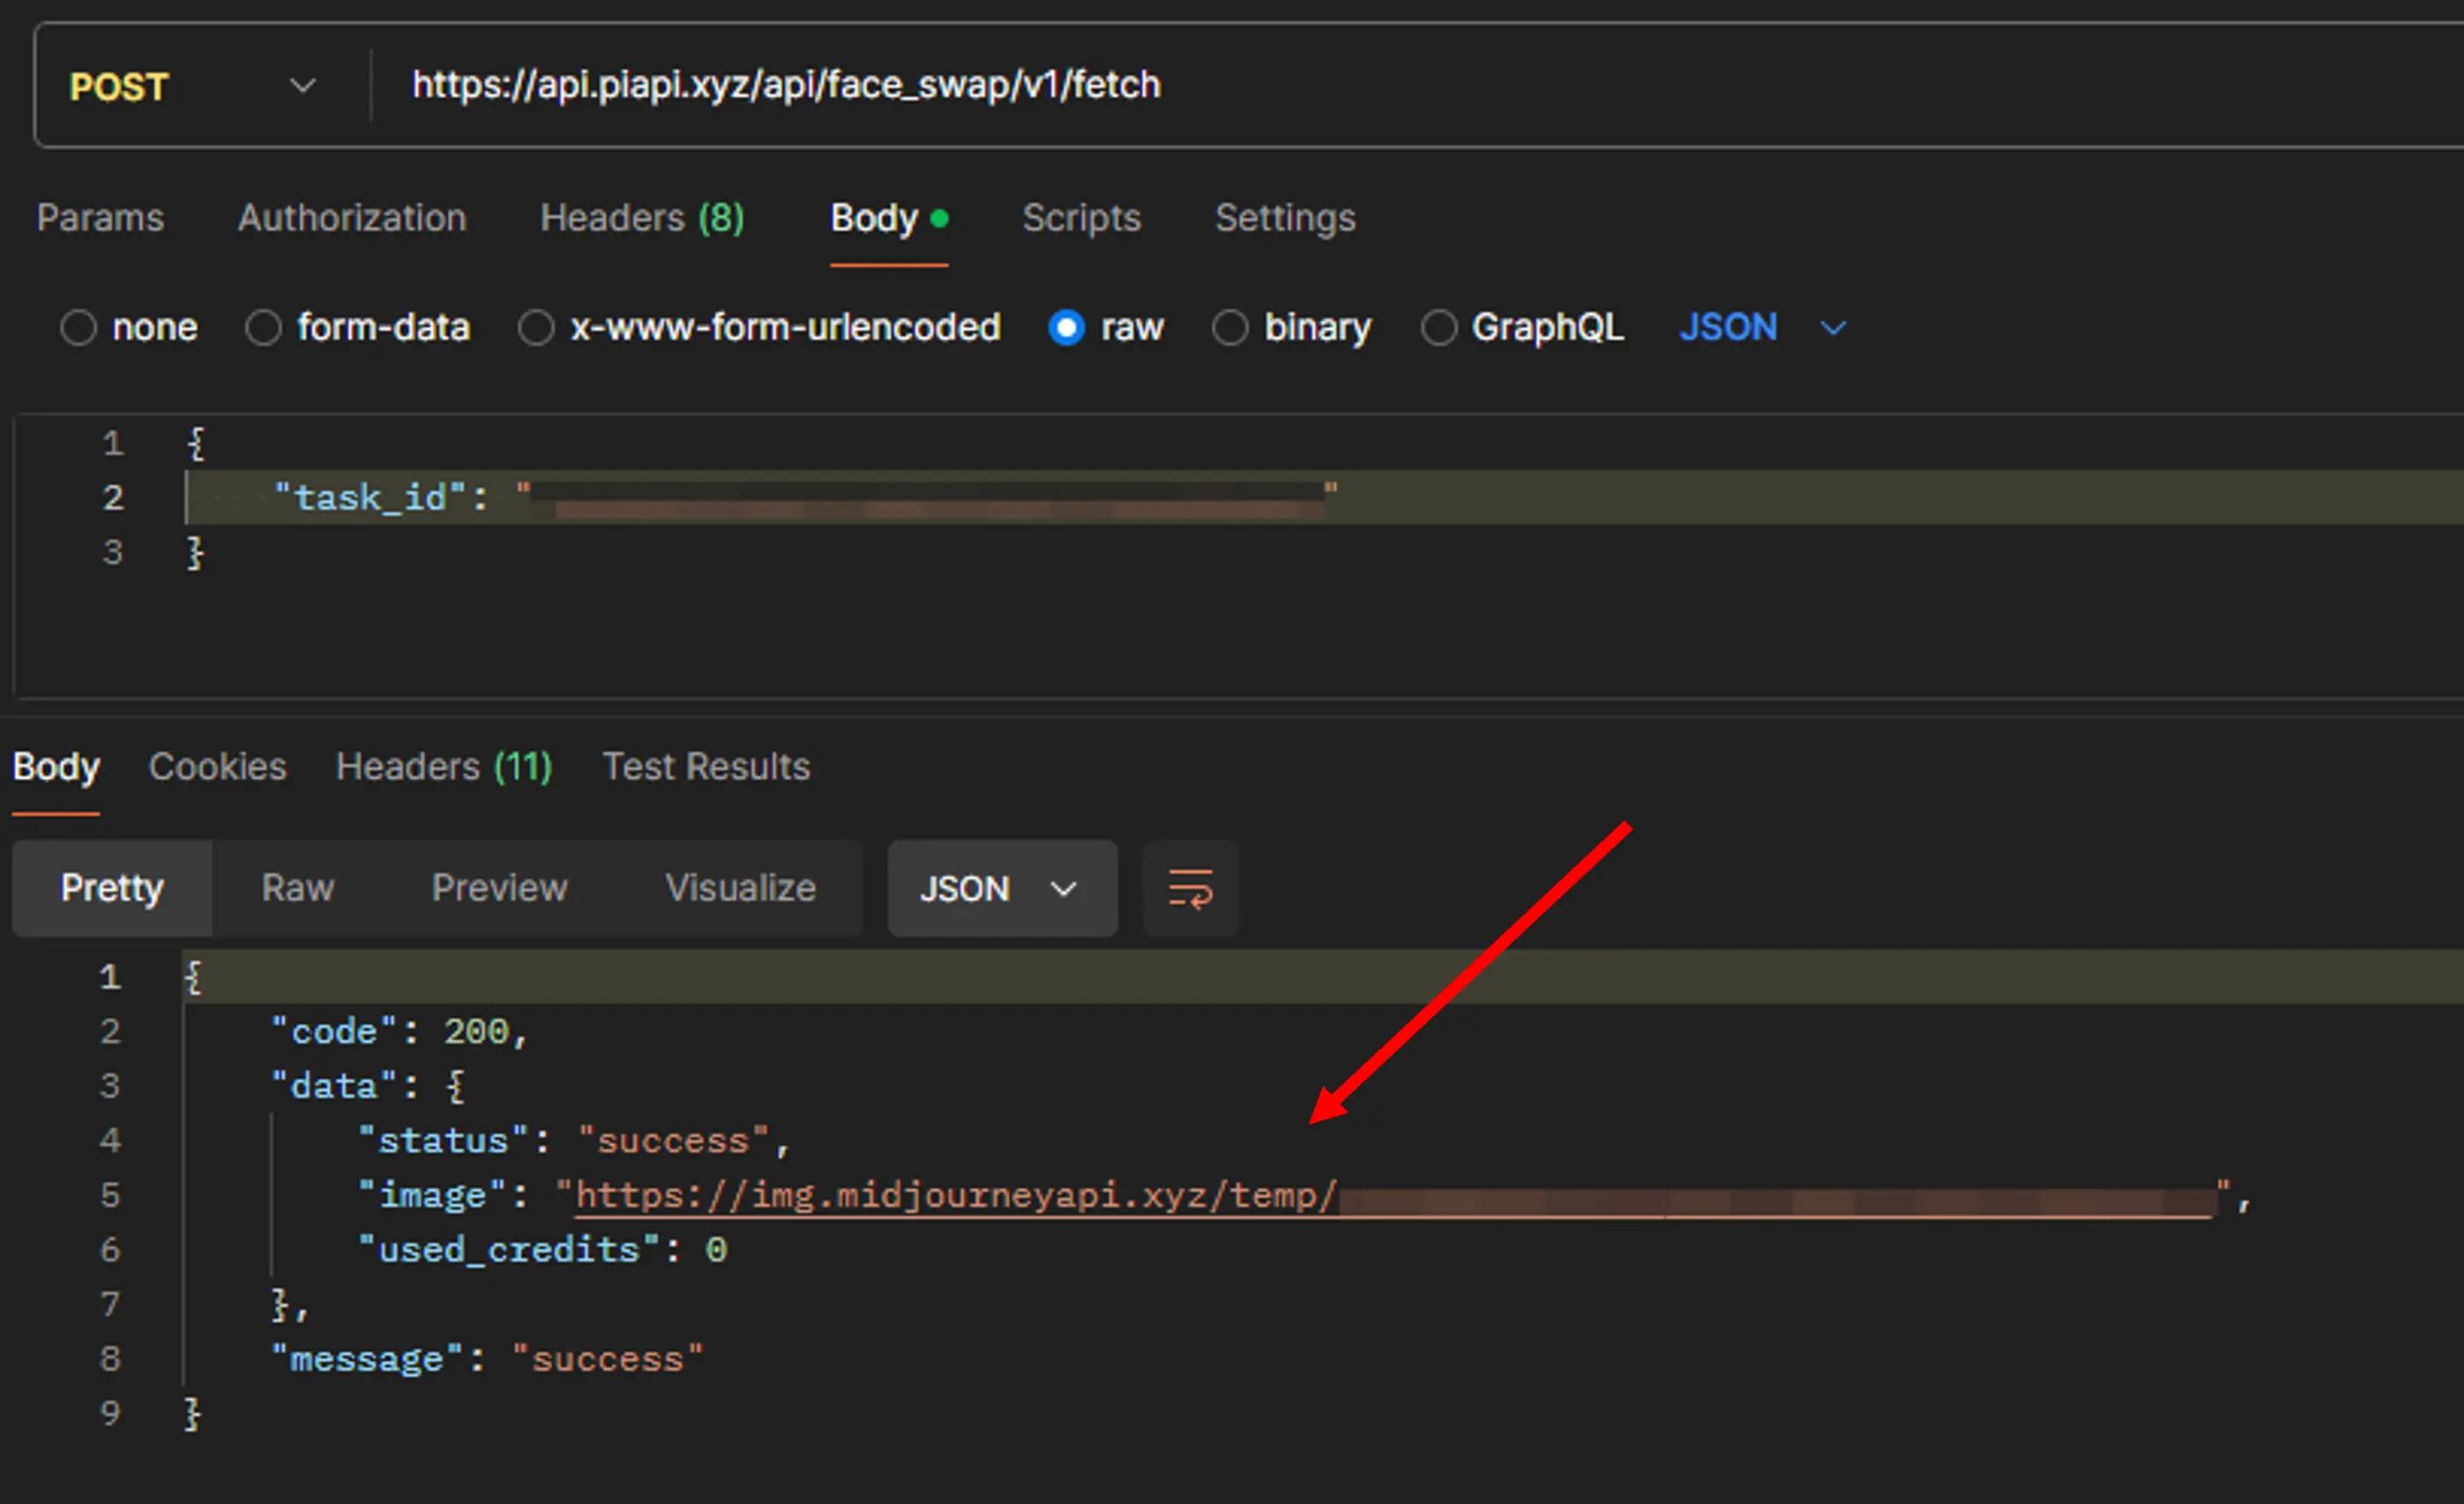Click the "status": "success" line
Viewport: 2464px width, 1504px height.
click(x=575, y=1141)
